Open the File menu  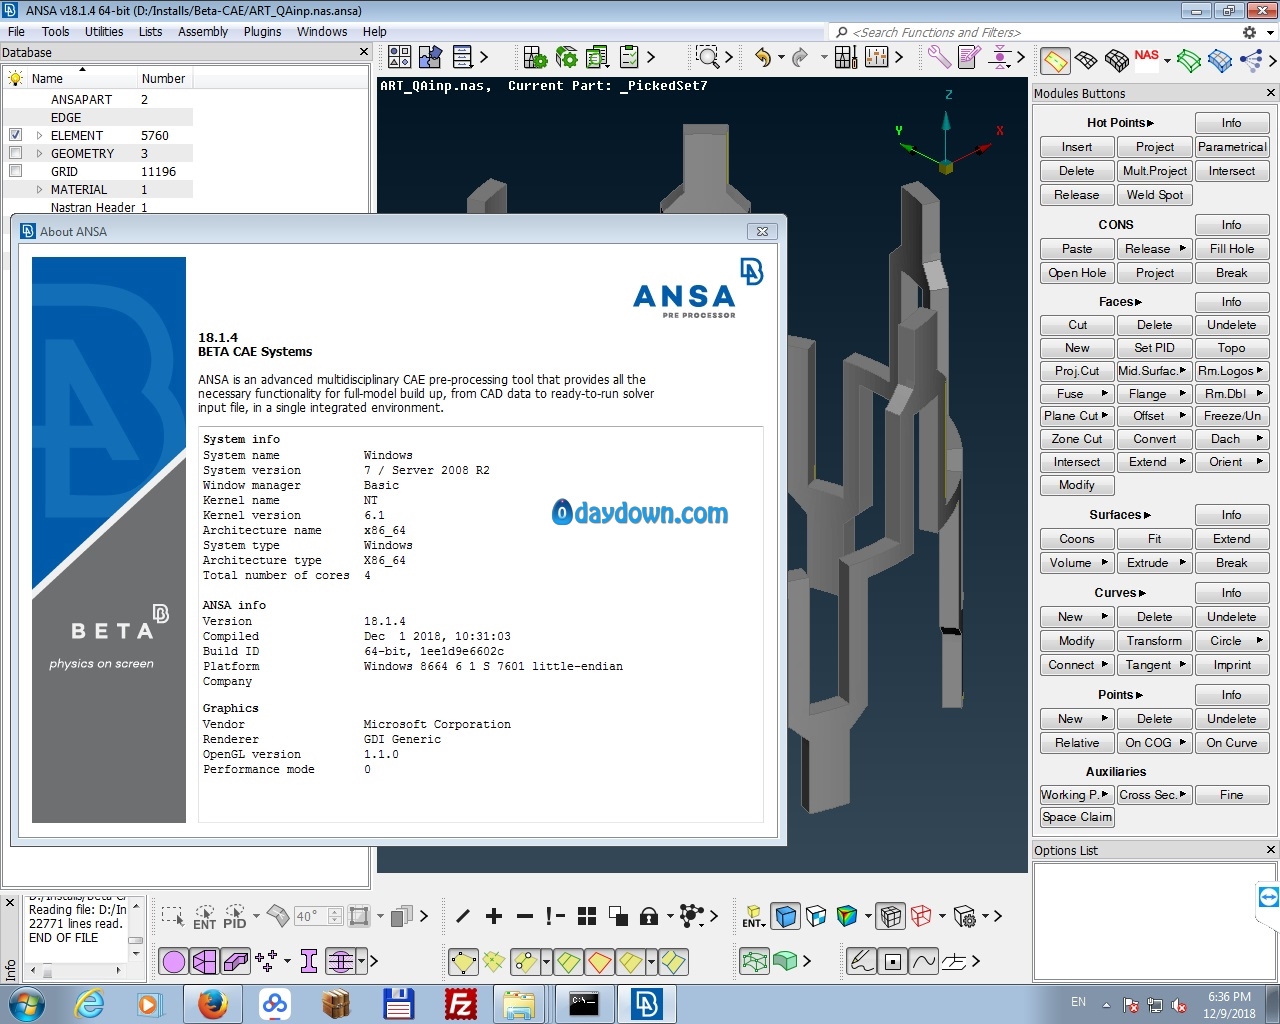click(x=16, y=32)
